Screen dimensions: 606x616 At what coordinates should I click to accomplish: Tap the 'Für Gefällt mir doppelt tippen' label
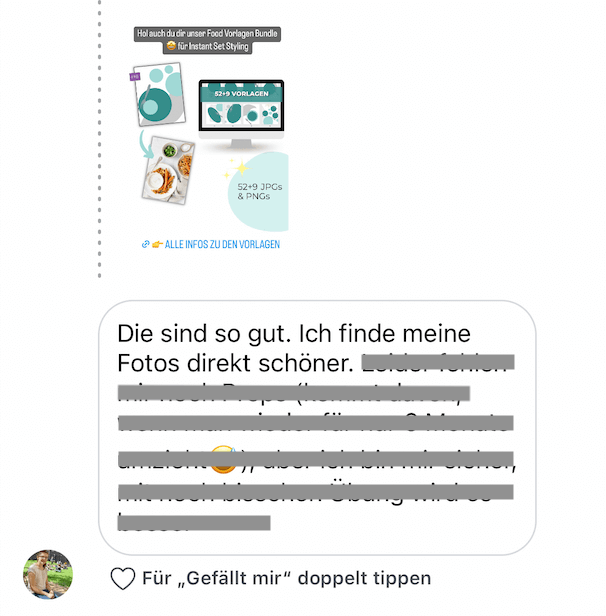[x=286, y=578]
